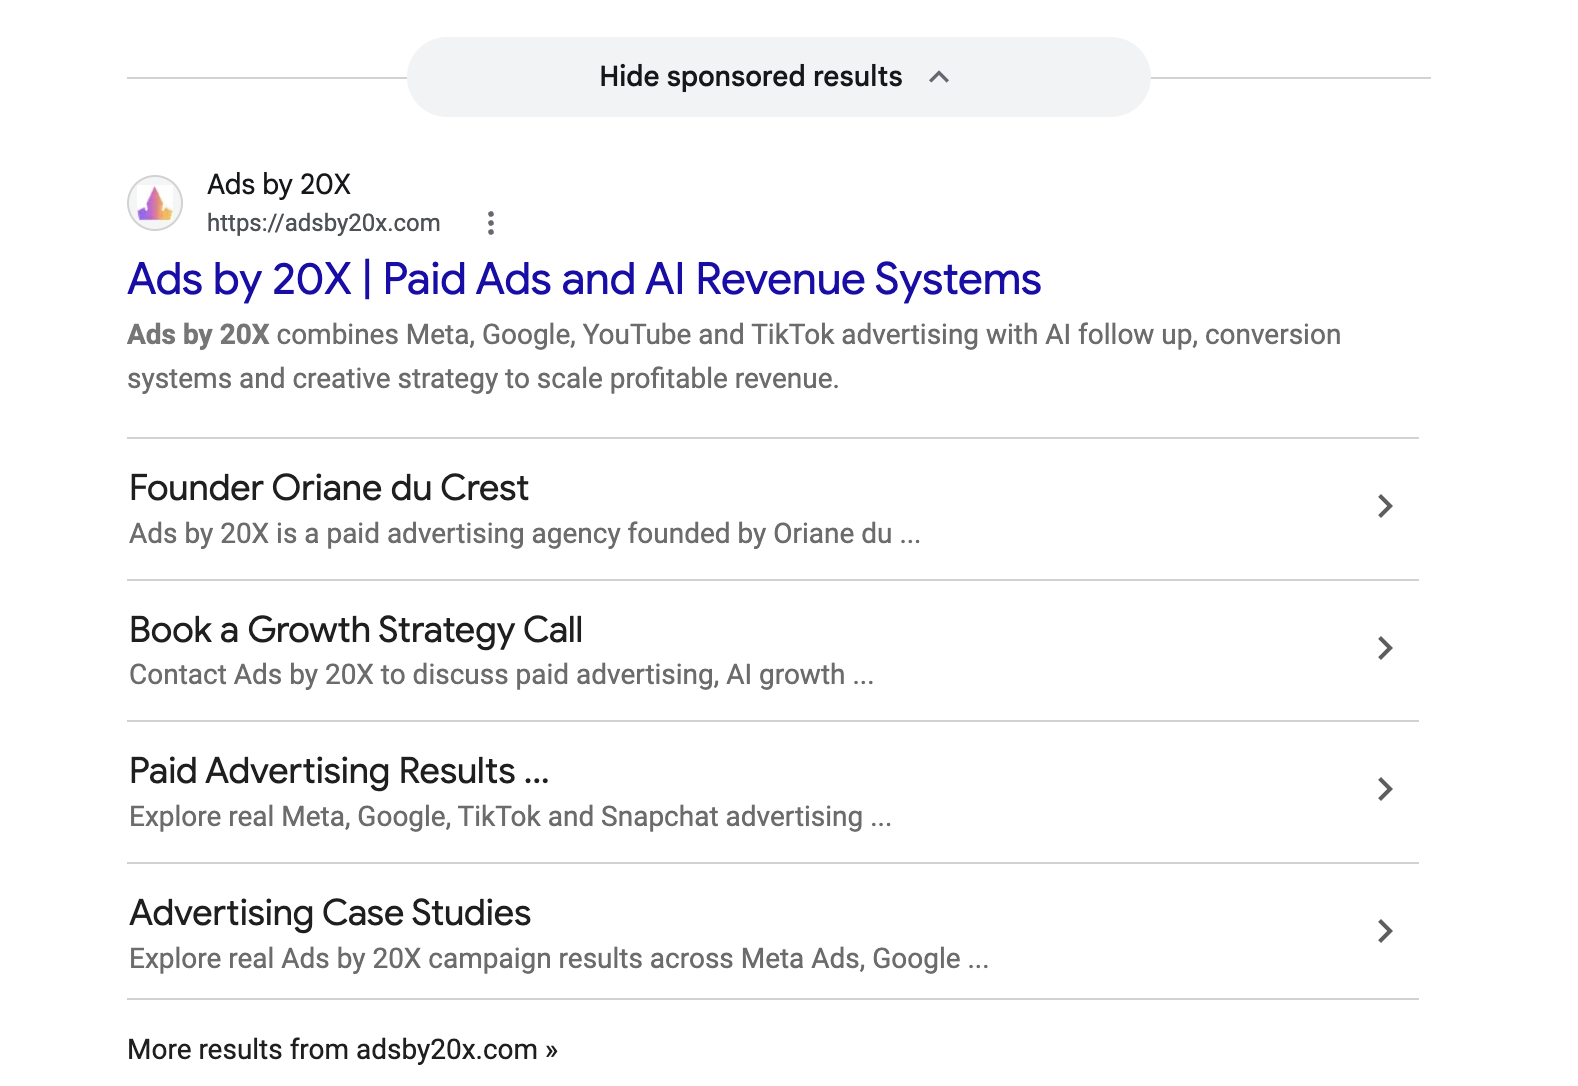The width and height of the screenshot is (1578, 1086).
Task: Open the Paid Advertising Results chevron arrow
Action: click(1385, 789)
